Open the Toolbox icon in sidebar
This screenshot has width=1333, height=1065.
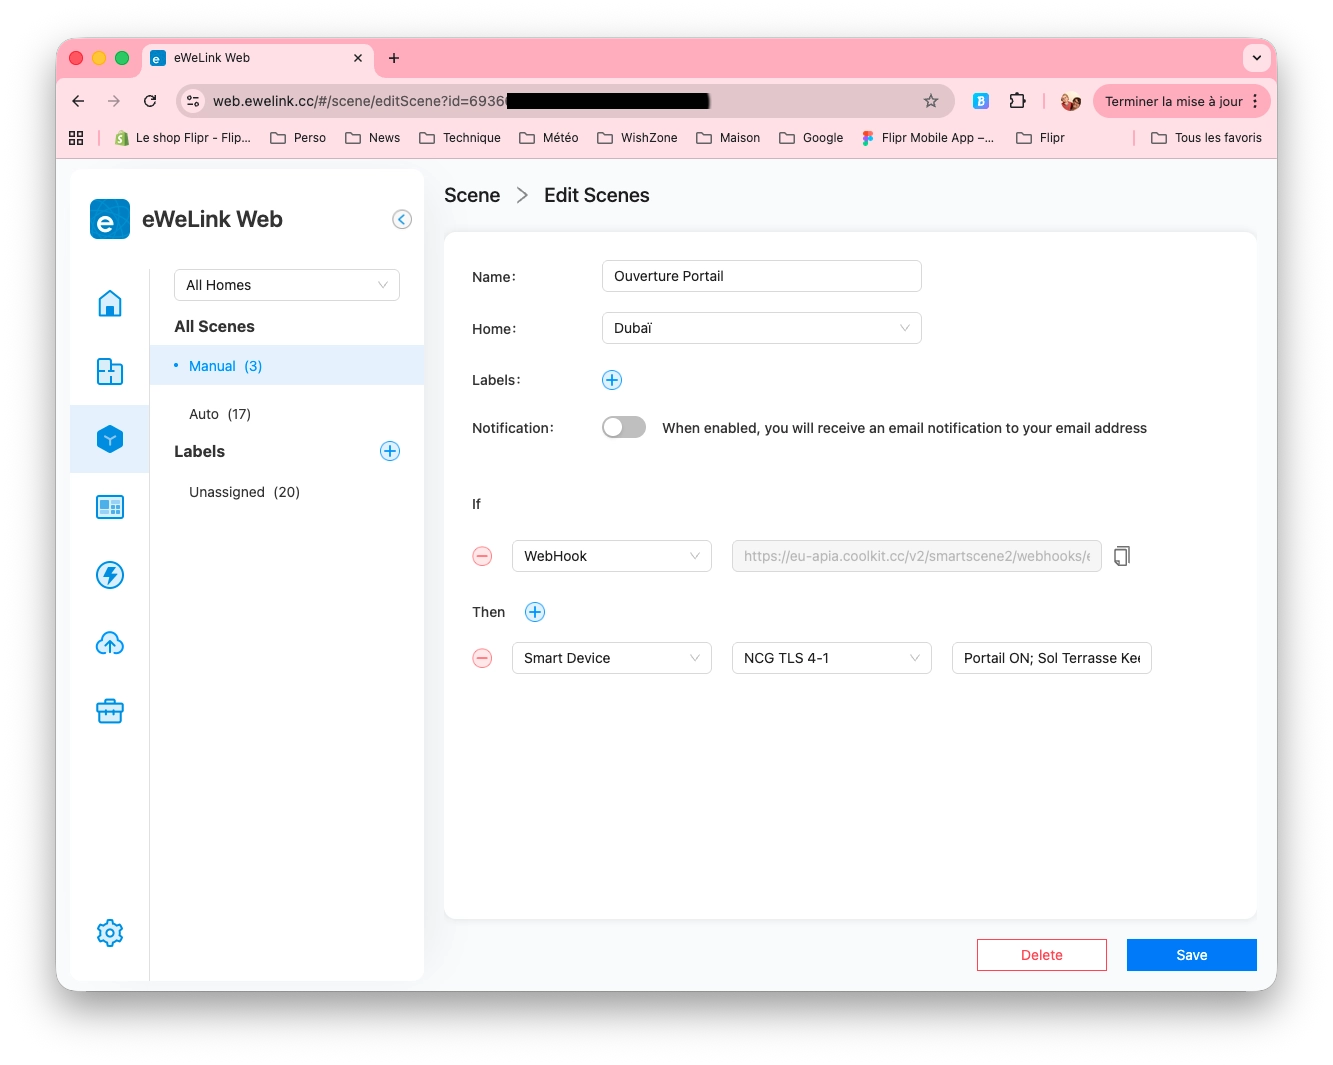pos(109,711)
